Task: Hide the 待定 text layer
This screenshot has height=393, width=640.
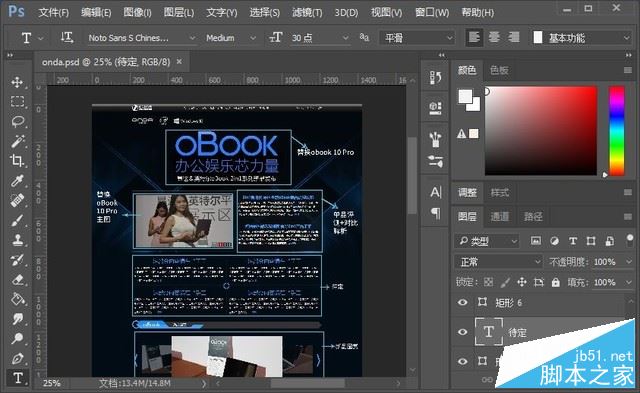Action: [x=462, y=332]
